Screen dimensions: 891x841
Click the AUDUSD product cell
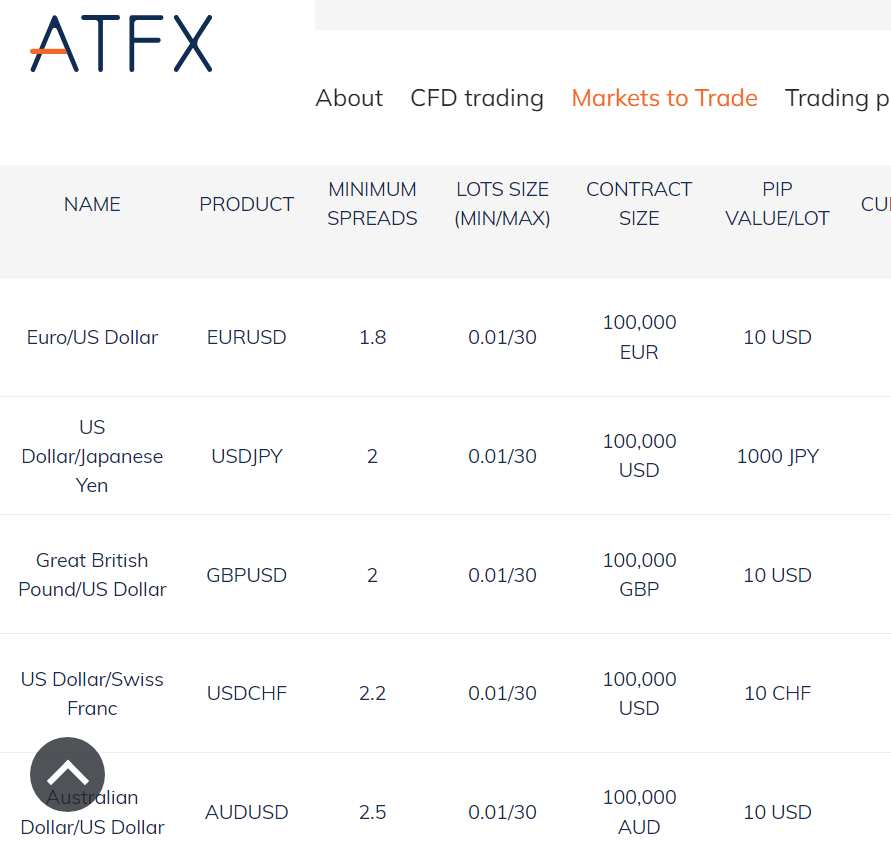pos(246,812)
